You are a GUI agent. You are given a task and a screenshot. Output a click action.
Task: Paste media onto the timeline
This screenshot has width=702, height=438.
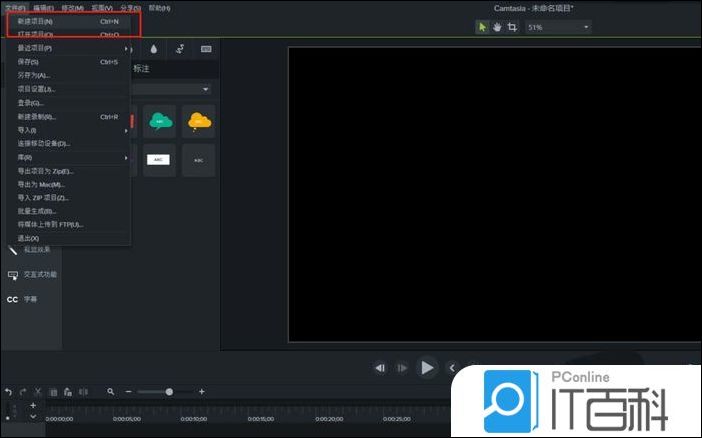coord(68,392)
